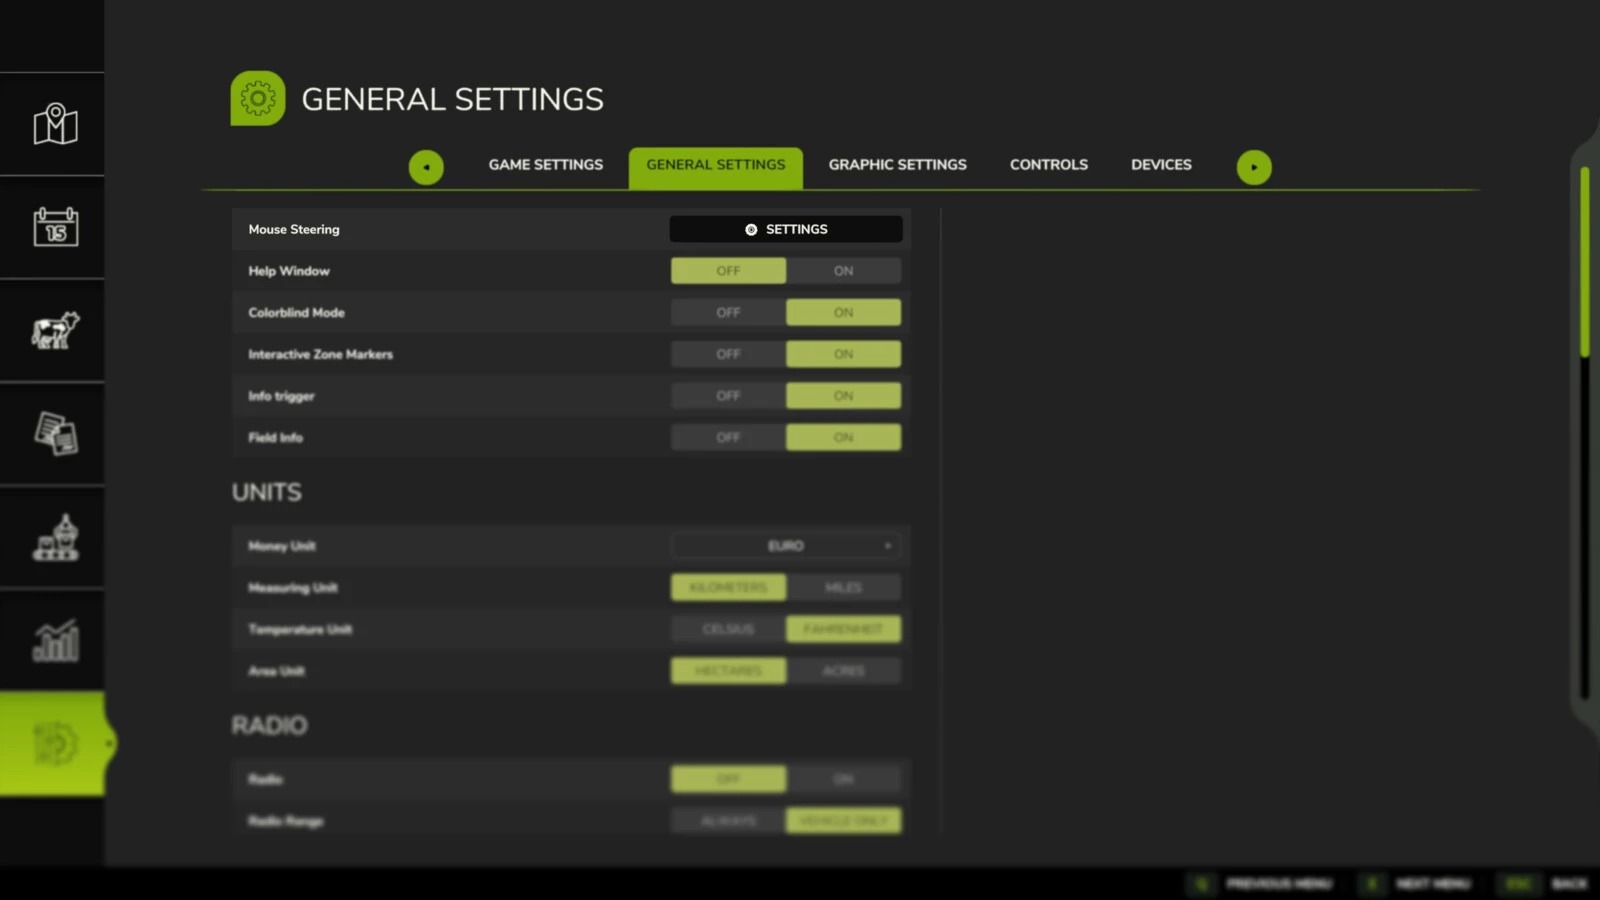Switch Info trigger to OFF

pos(728,395)
